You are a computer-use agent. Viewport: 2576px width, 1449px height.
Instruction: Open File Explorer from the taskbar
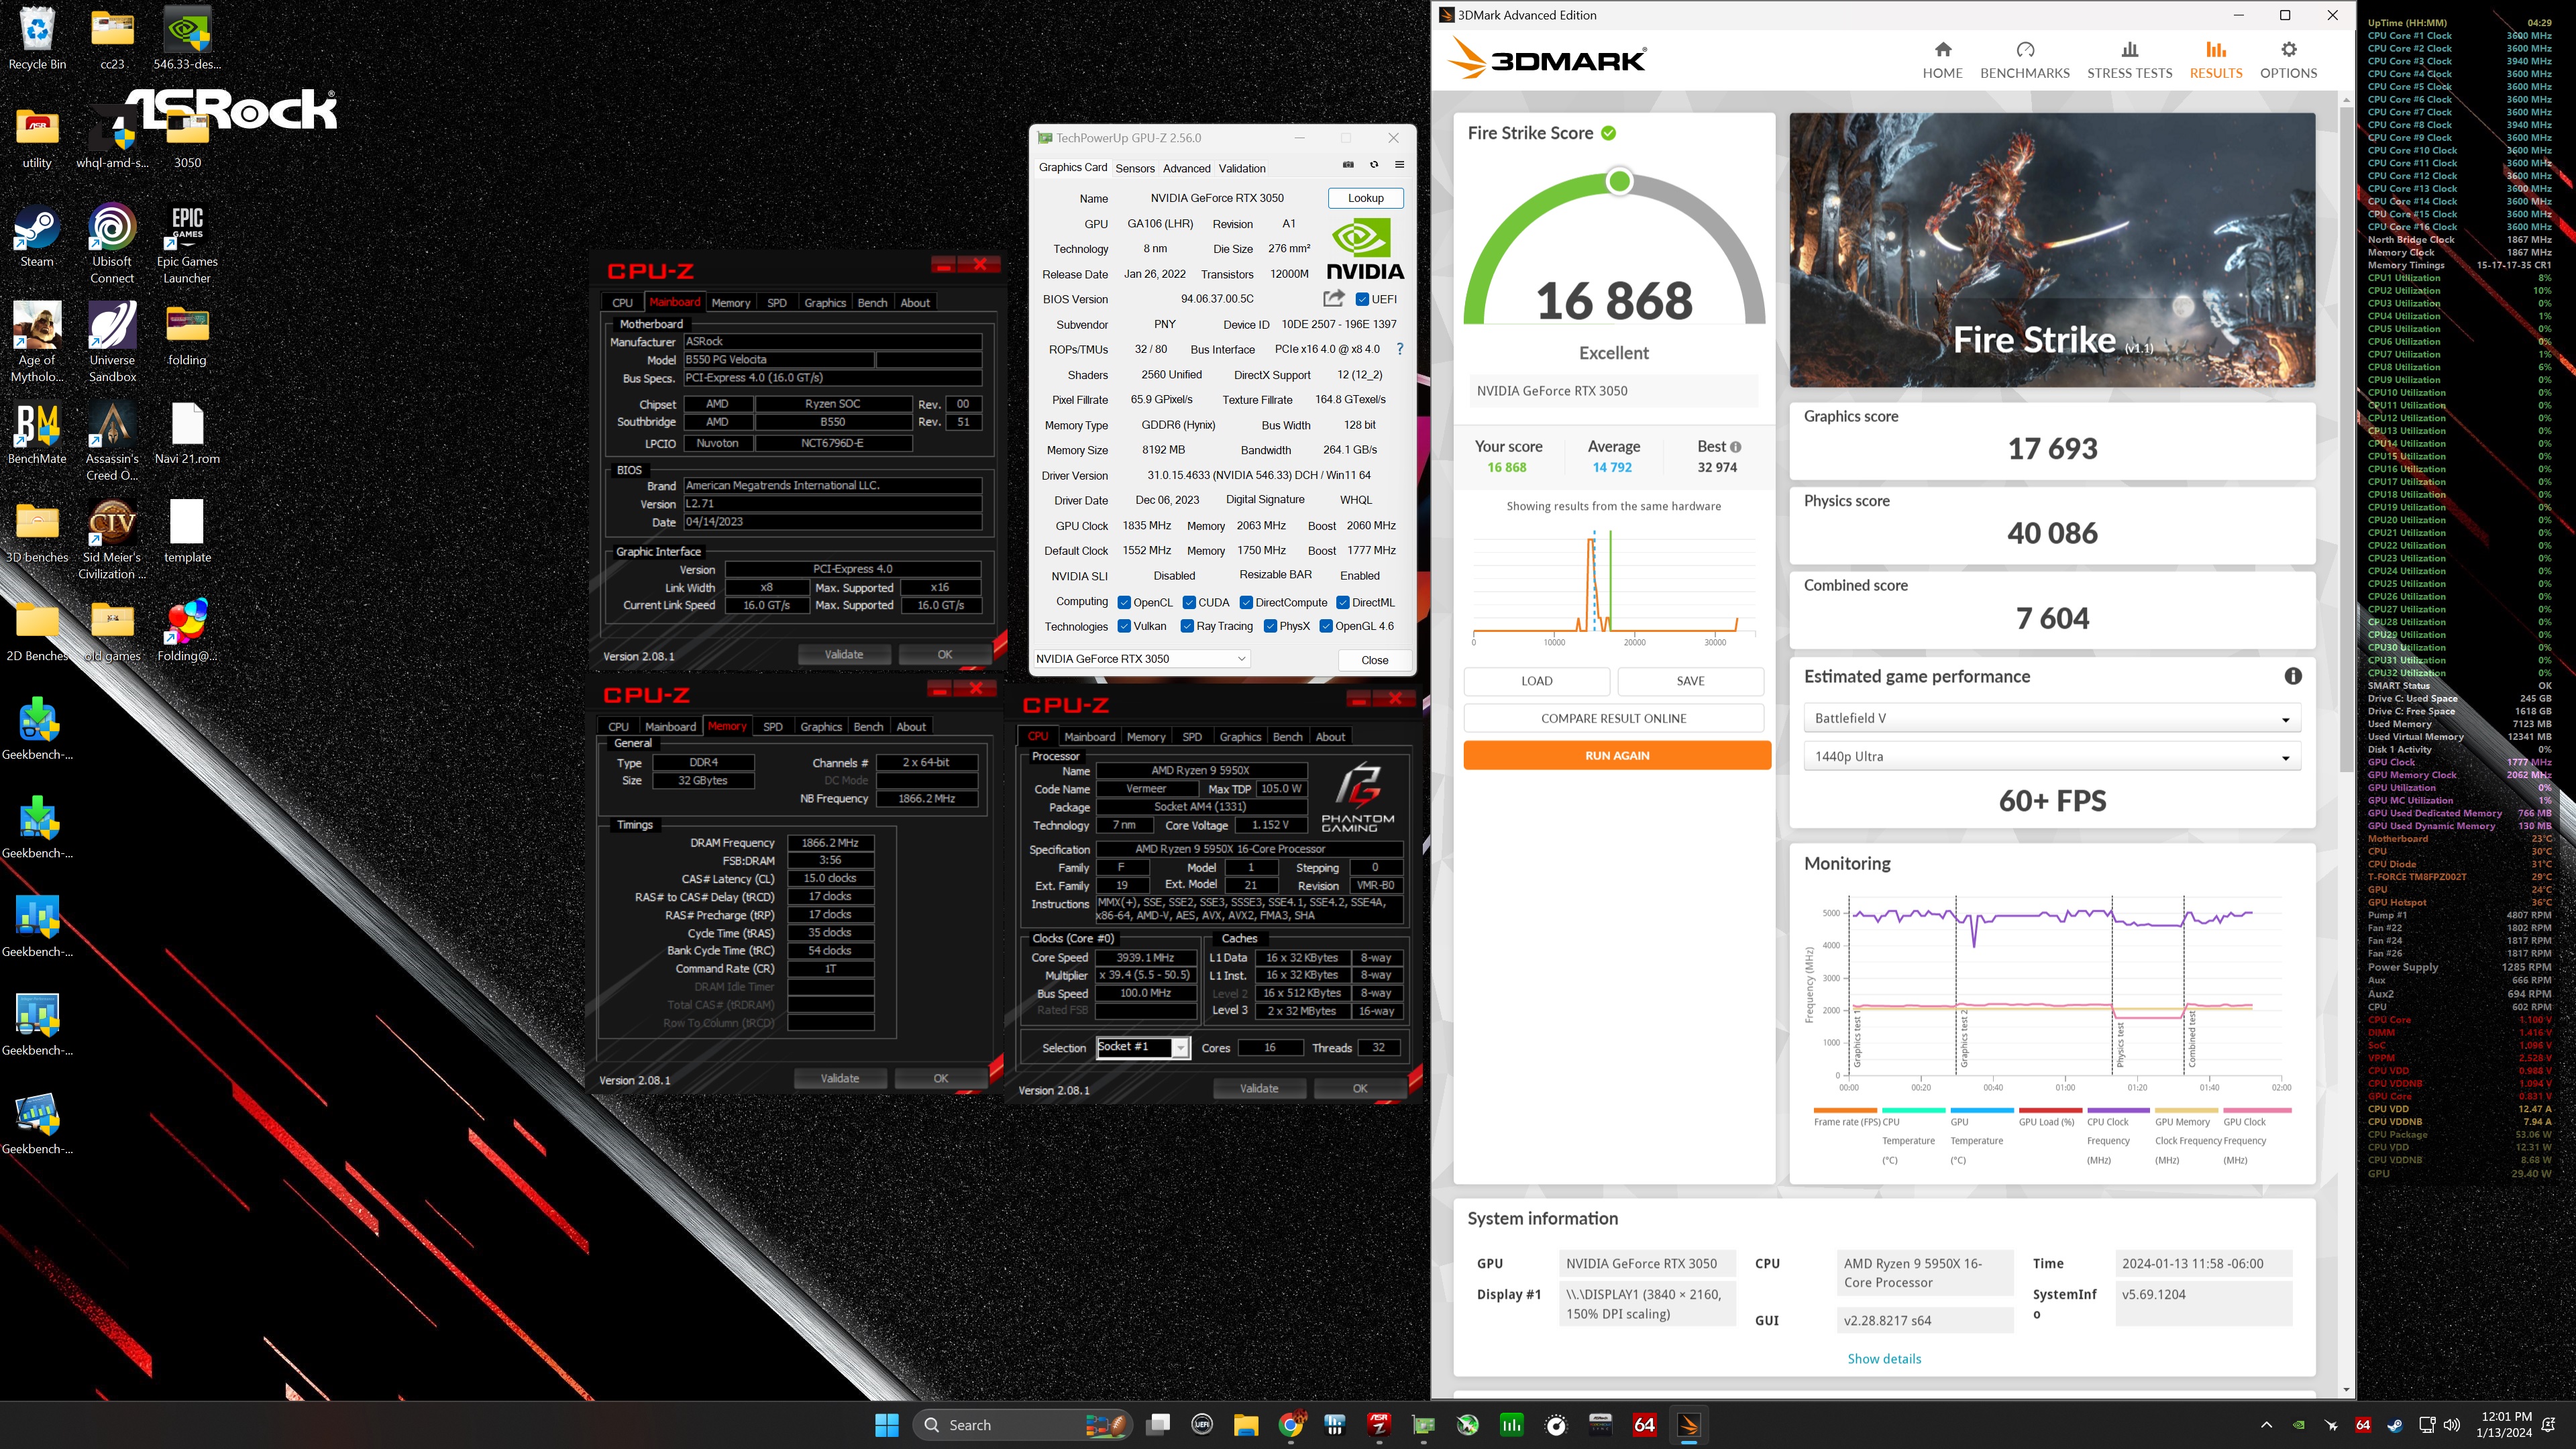[1246, 1424]
